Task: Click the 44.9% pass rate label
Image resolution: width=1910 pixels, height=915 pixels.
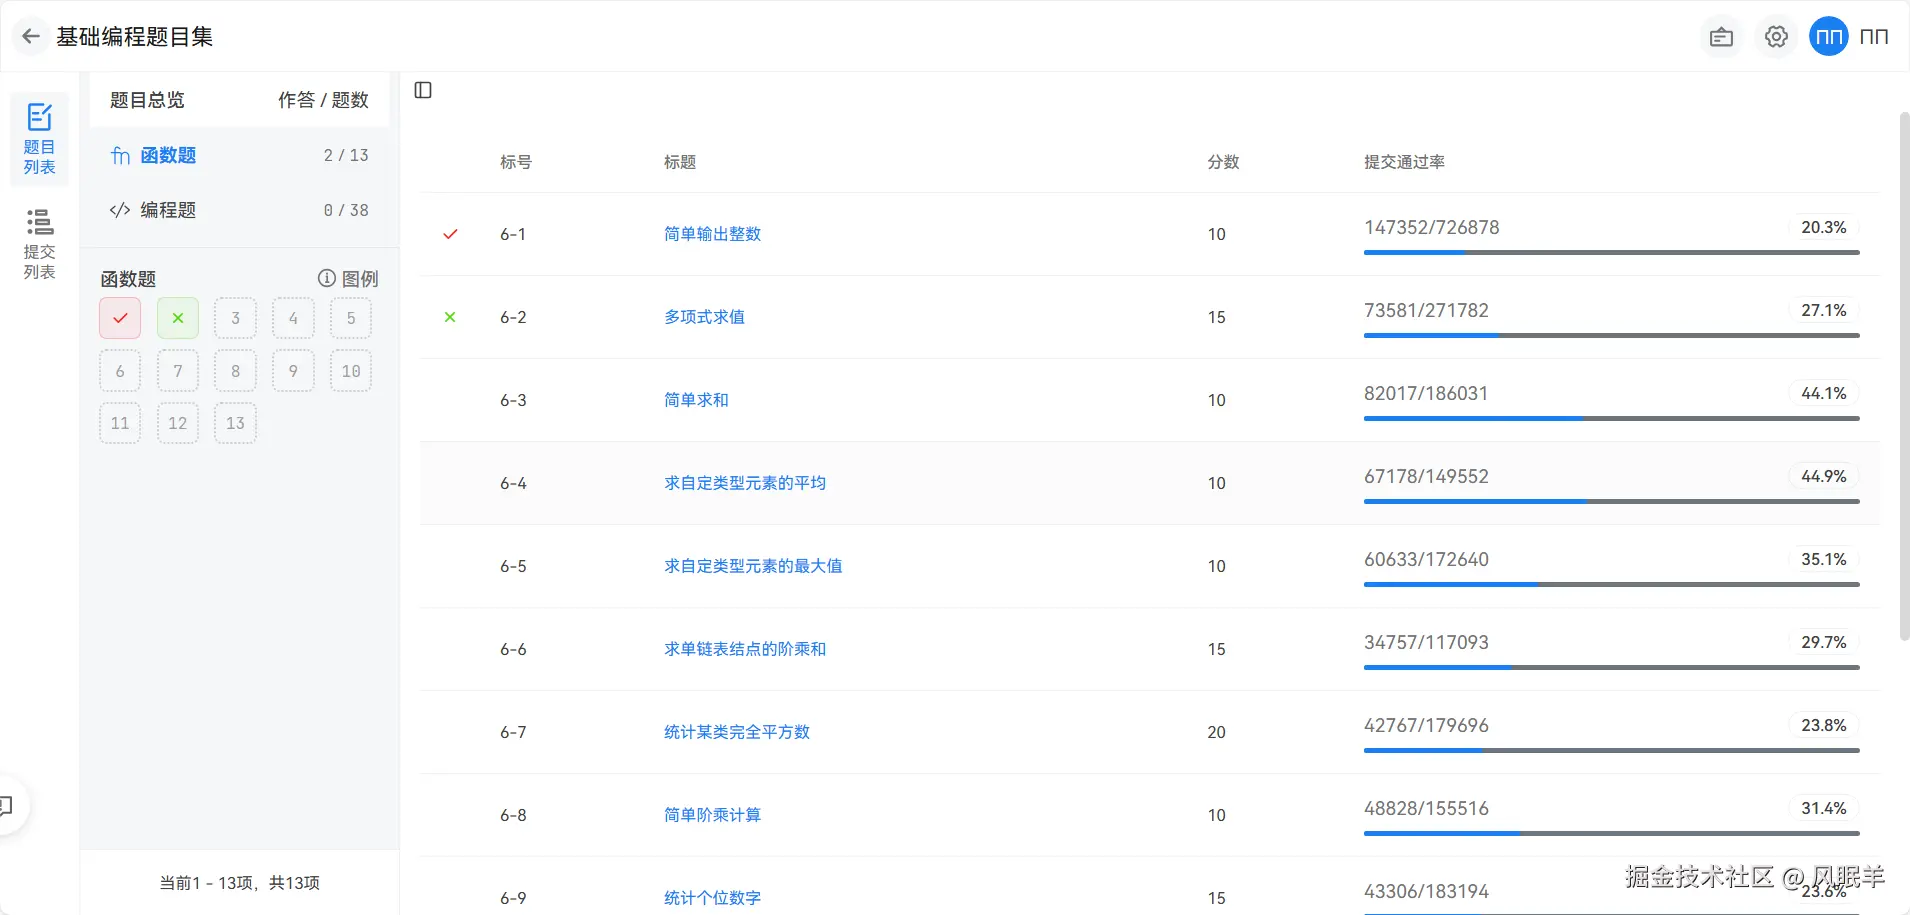Action: (x=1824, y=476)
